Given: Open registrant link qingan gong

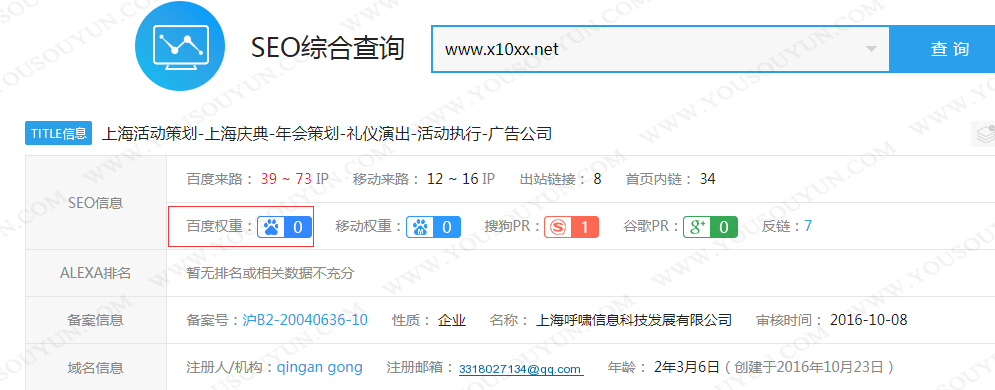Looking at the screenshot, I should click(x=320, y=367).
